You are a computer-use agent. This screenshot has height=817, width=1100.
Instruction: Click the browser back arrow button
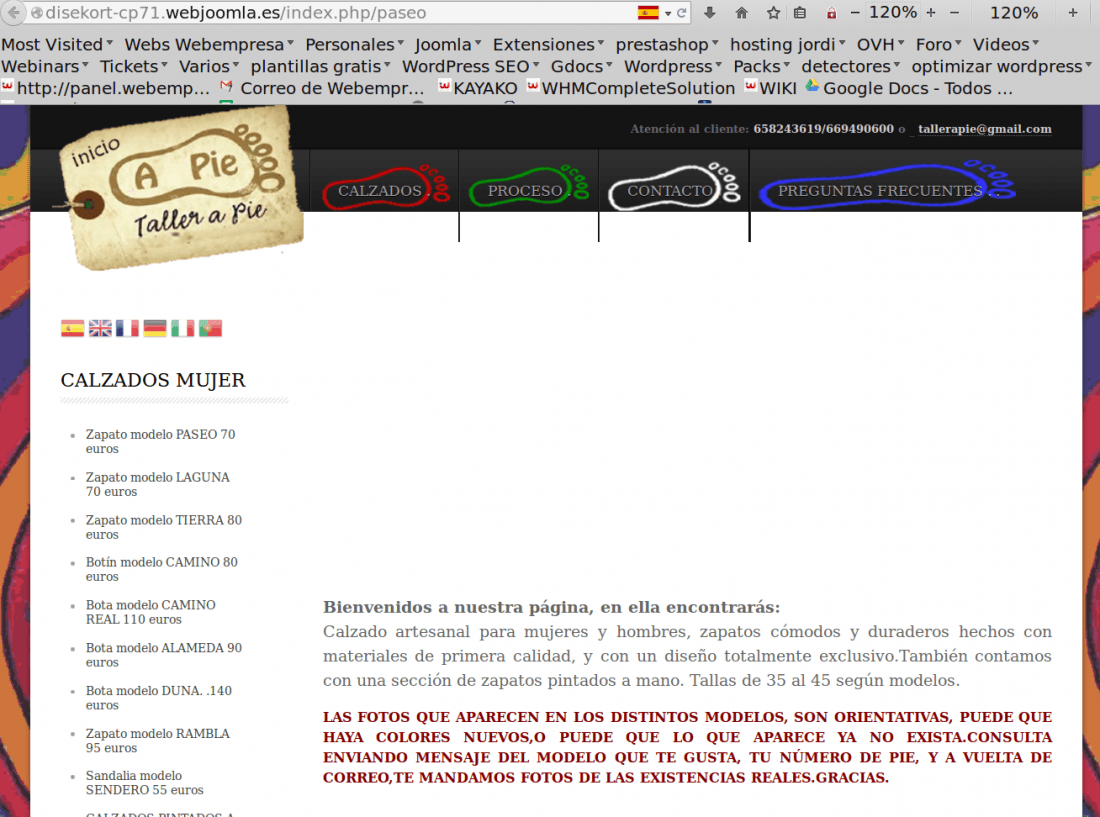[13, 13]
